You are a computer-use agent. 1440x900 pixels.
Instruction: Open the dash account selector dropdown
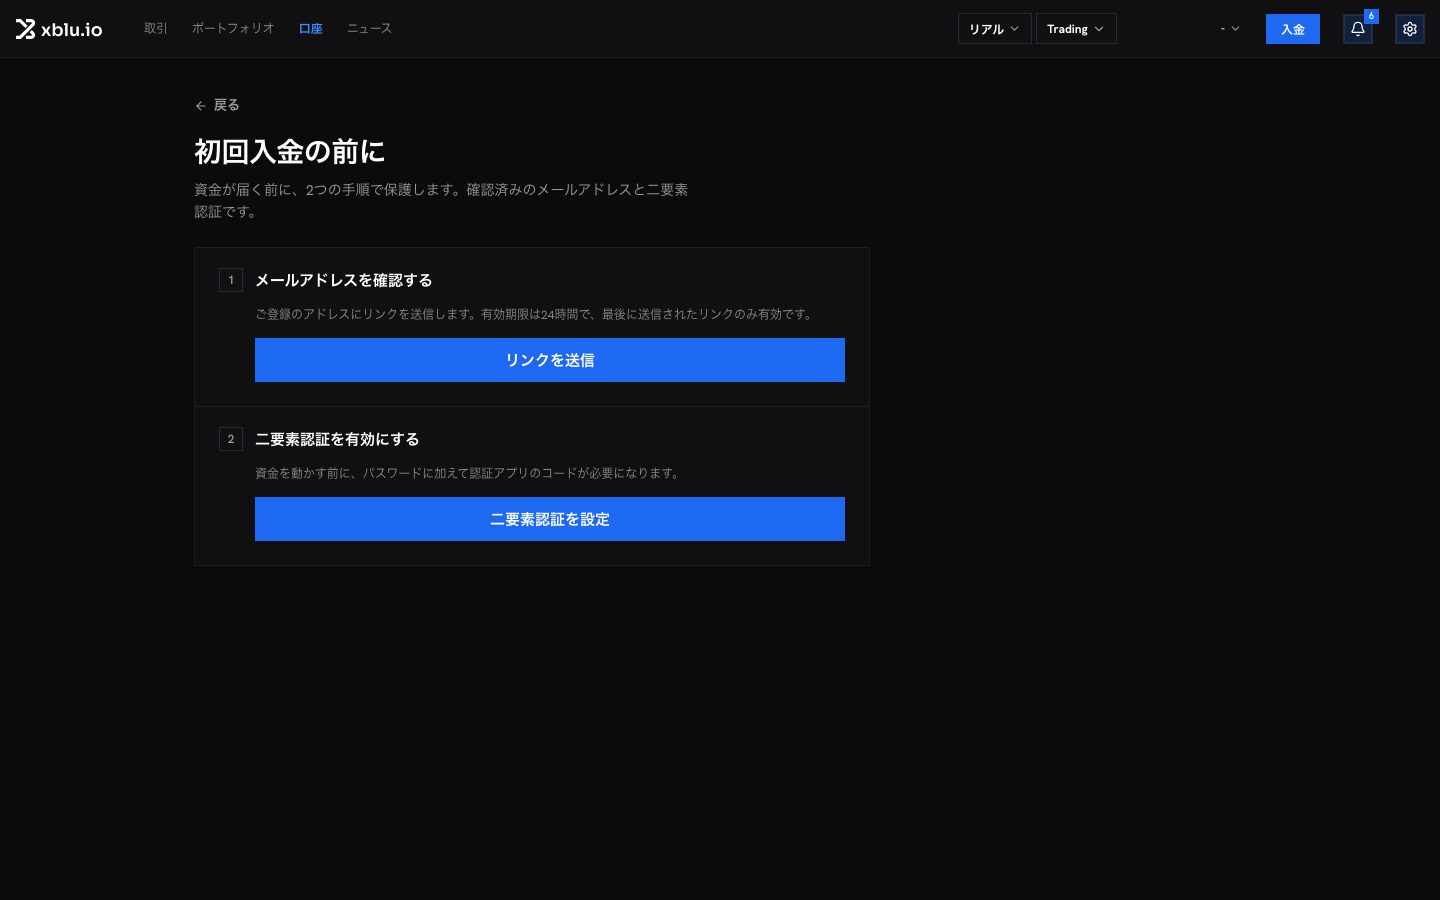point(1230,29)
